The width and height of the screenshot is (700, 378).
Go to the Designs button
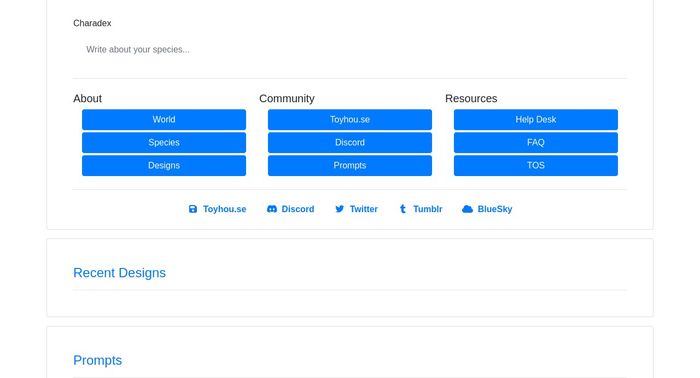click(164, 166)
